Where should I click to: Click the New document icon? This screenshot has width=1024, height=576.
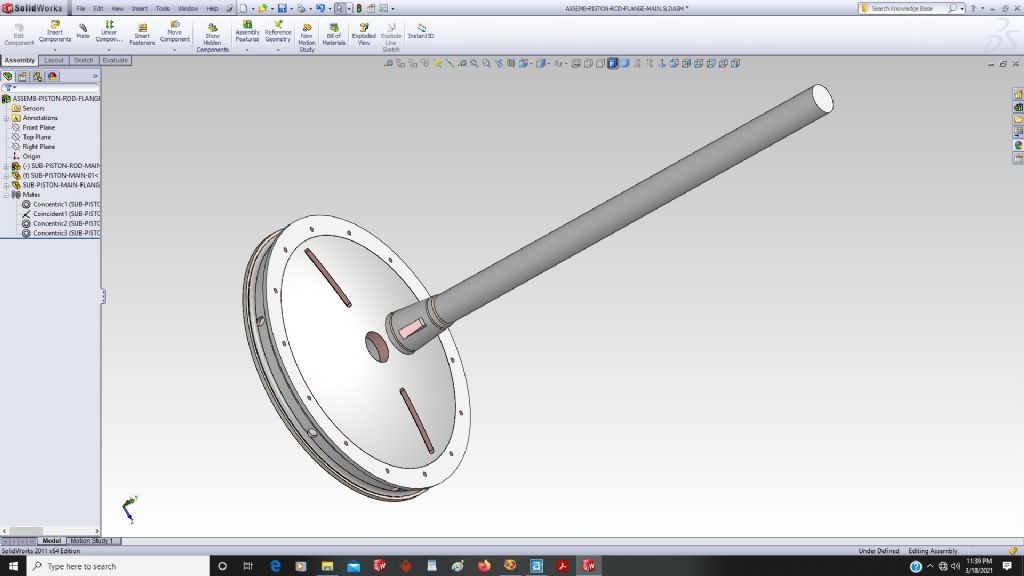pos(243,8)
